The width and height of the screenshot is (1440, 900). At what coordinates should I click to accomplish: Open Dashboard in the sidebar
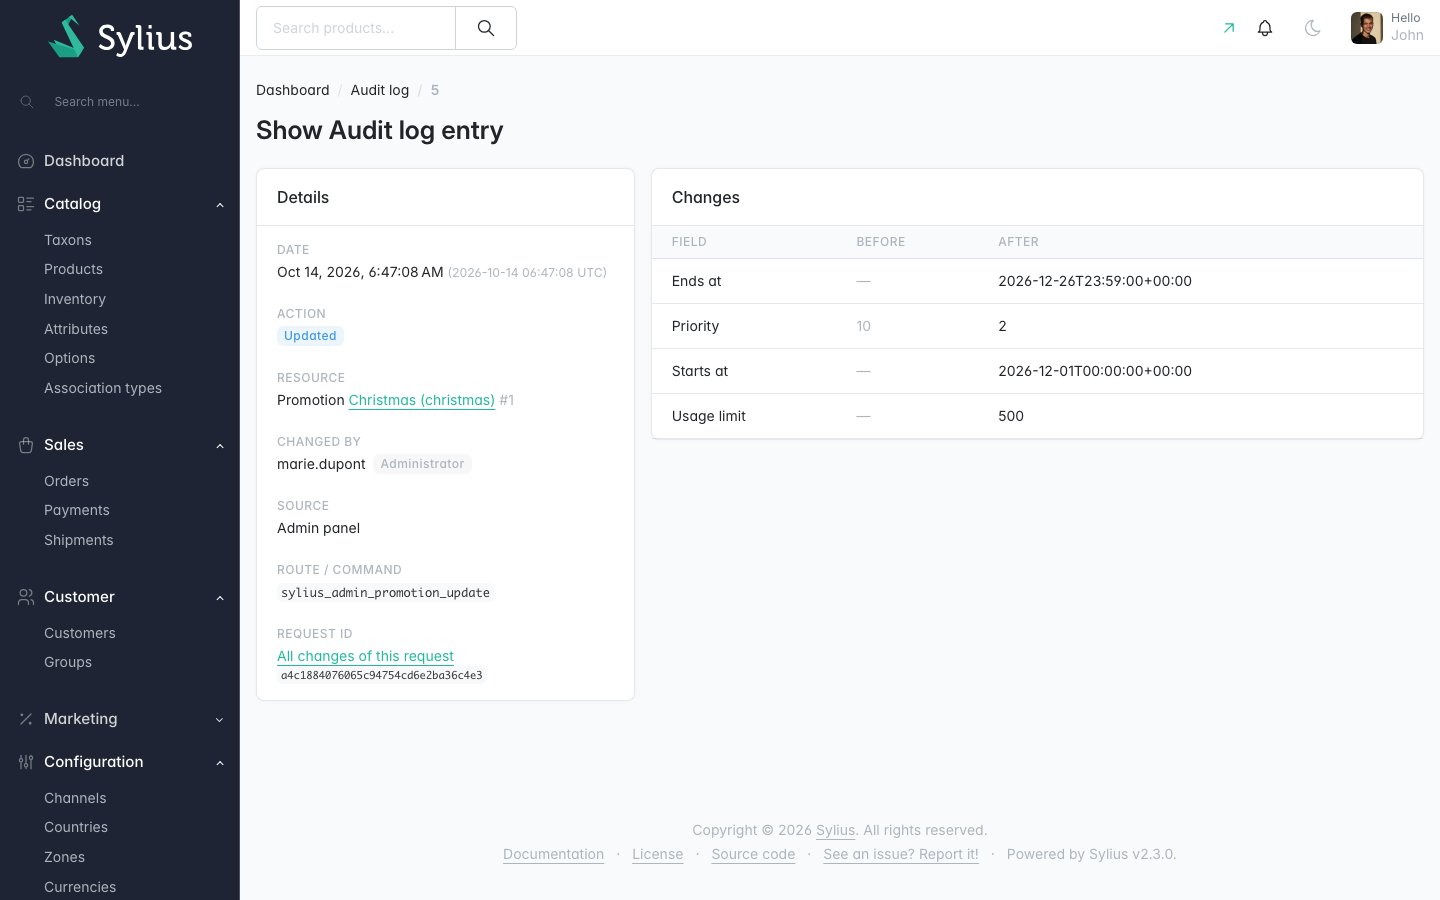(x=84, y=161)
